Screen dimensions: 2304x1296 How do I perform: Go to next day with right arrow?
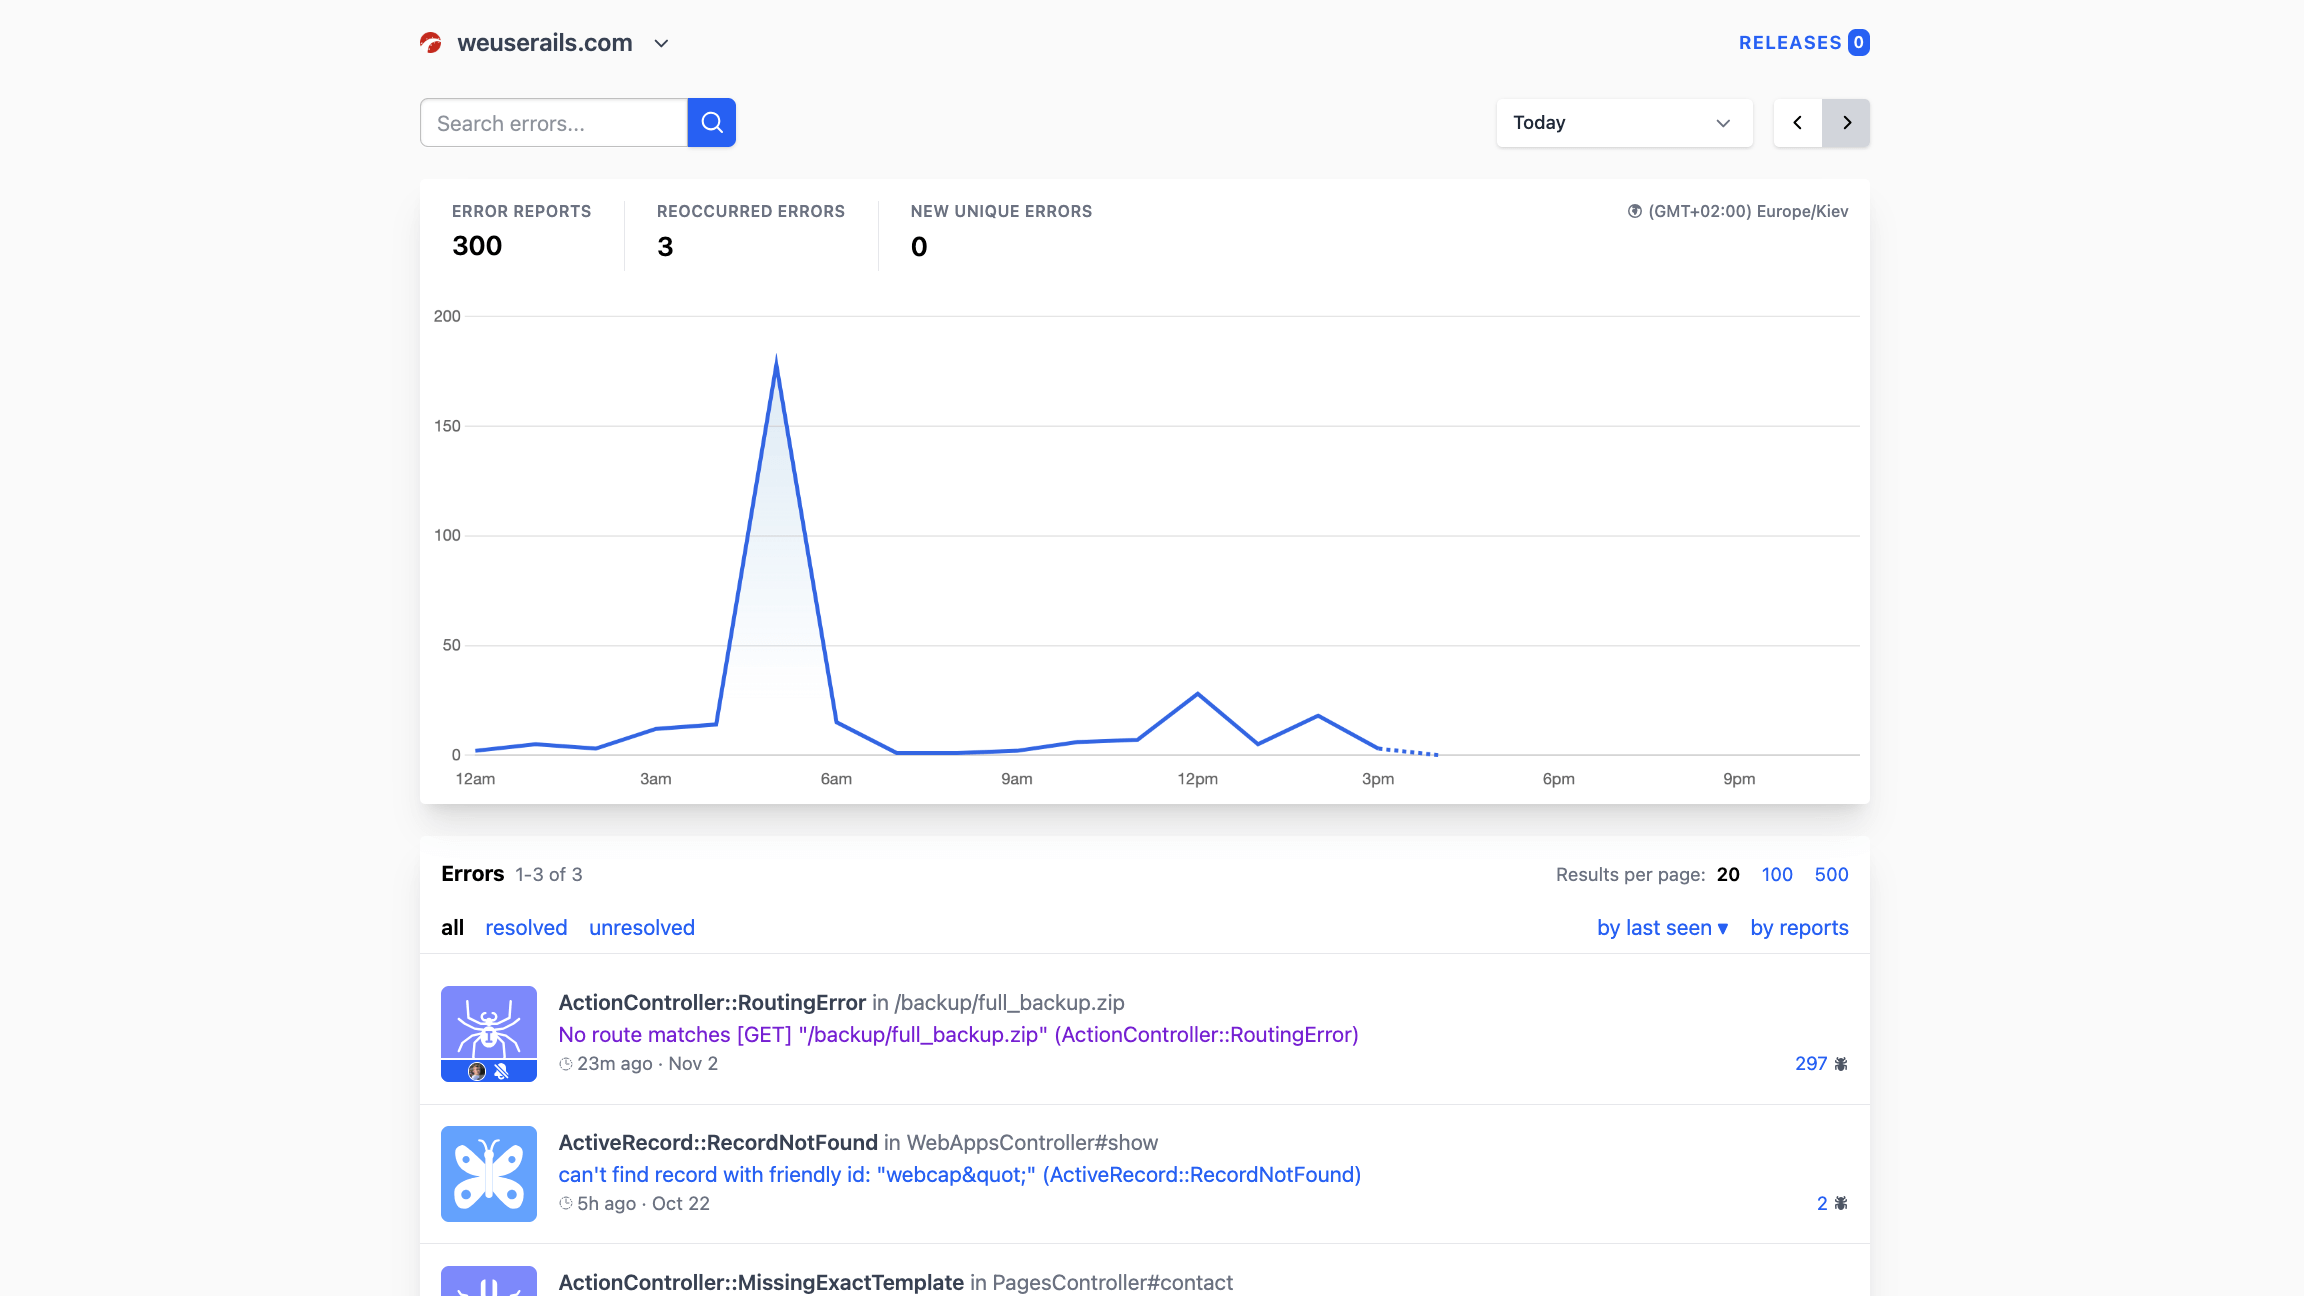point(1846,122)
